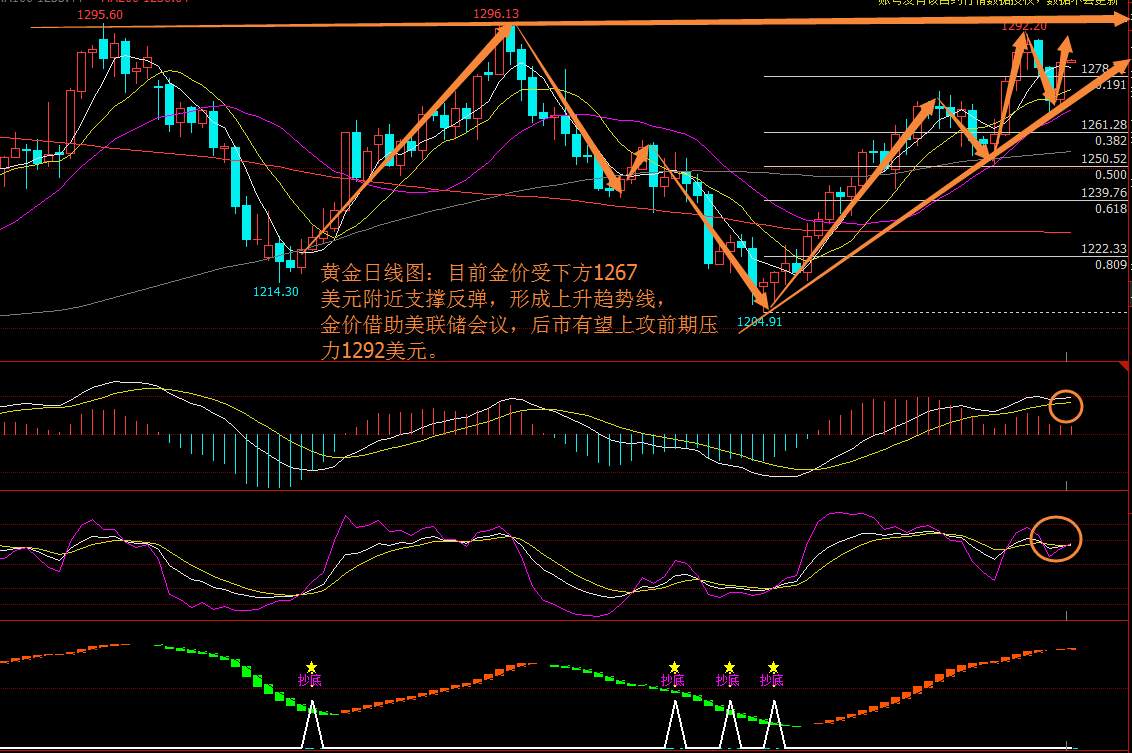
Task: Click the yellow star above the rightmost 抄底
Action: [x=773, y=667]
